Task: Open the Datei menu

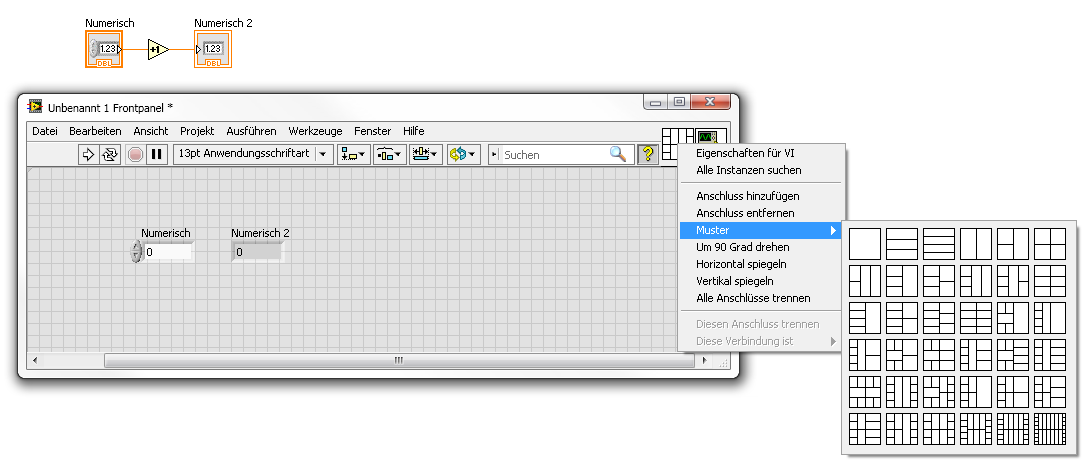Action: (45, 131)
